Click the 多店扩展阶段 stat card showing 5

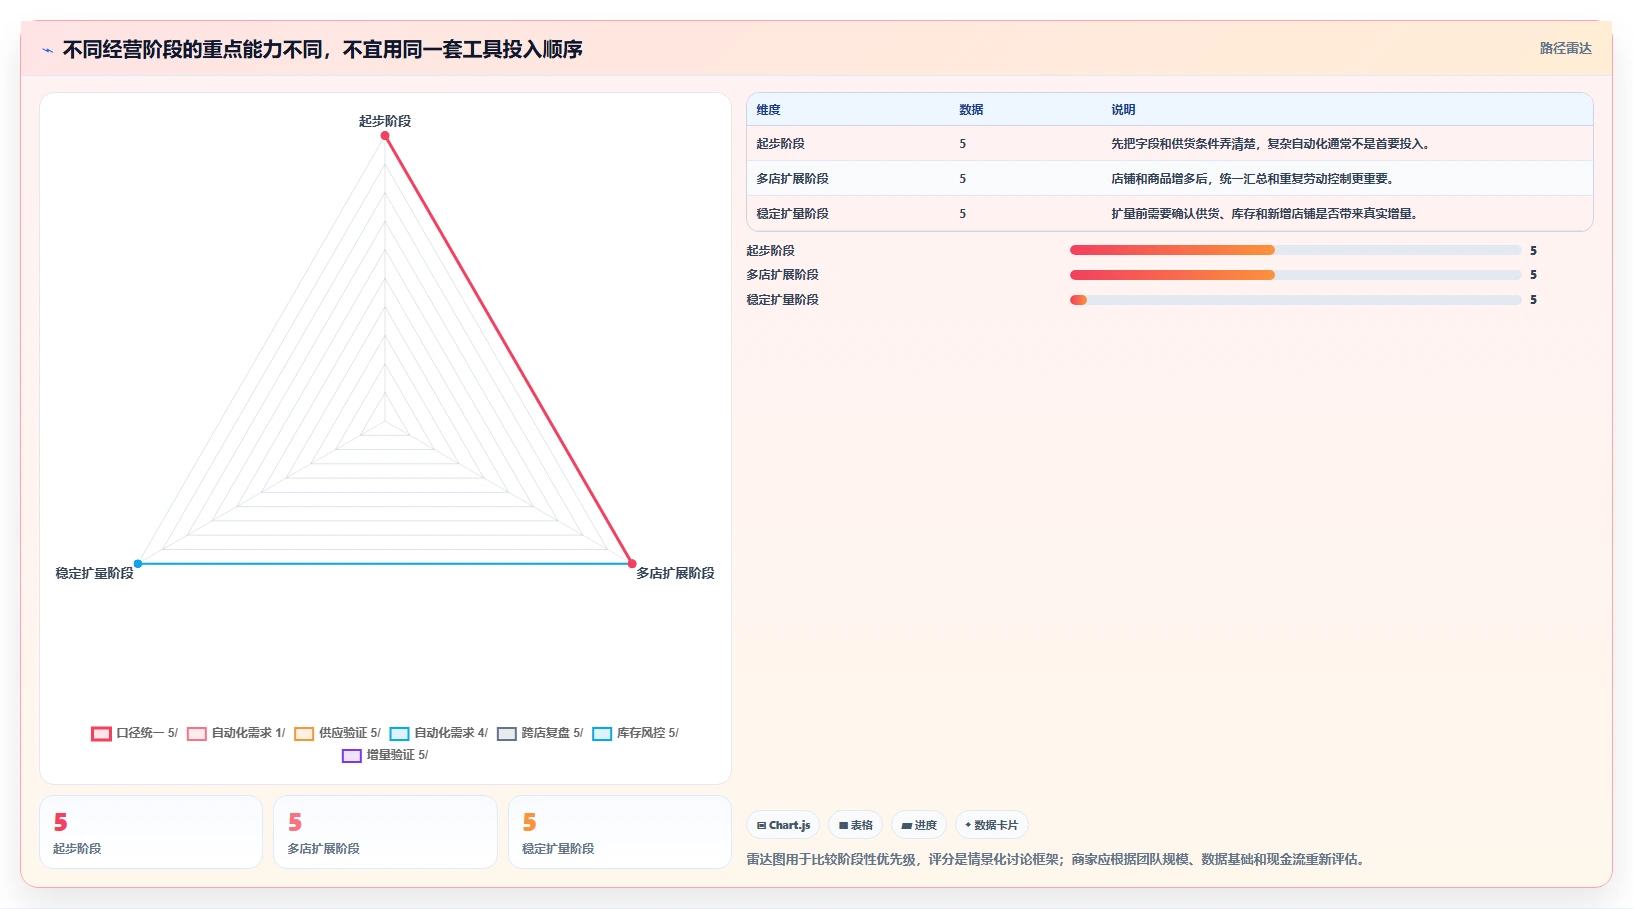[x=385, y=832]
